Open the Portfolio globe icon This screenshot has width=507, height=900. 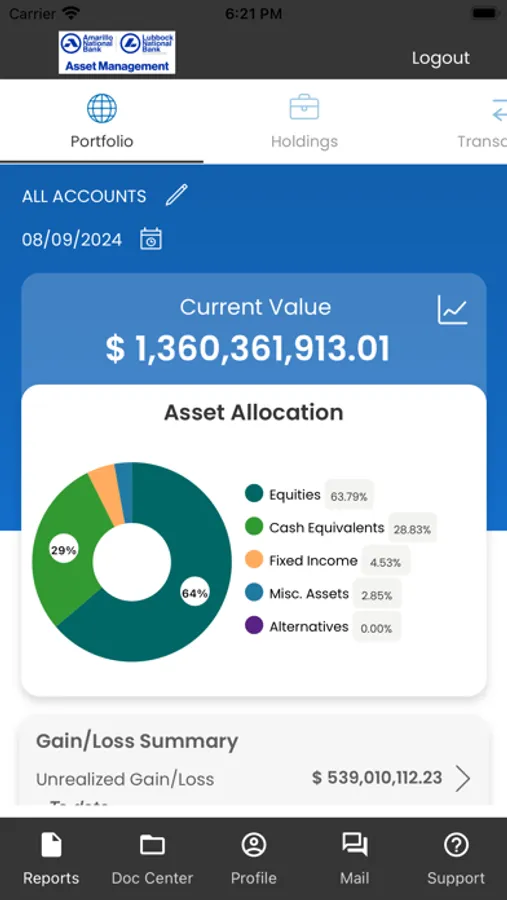click(102, 108)
